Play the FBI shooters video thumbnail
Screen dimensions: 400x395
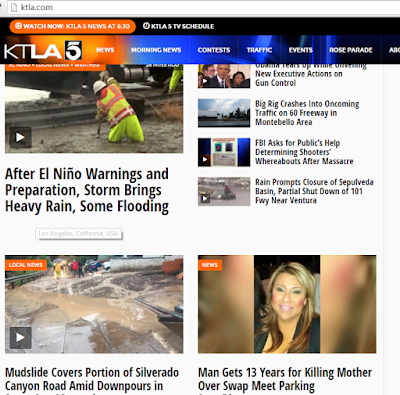click(x=204, y=159)
